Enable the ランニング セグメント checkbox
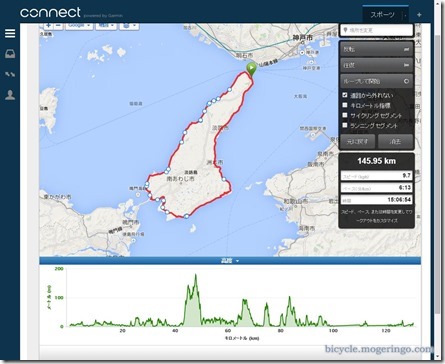The image size is (445, 364). point(345,125)
